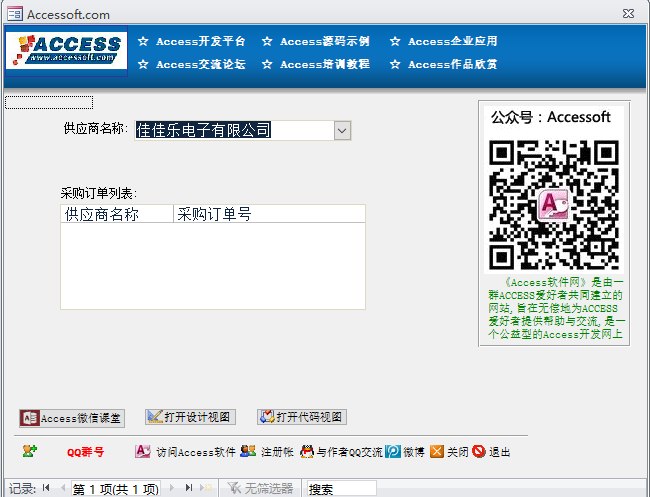Screen dimensions: 650x497
Task: Open the Access源码示例 link
Action: pos(325,41)
